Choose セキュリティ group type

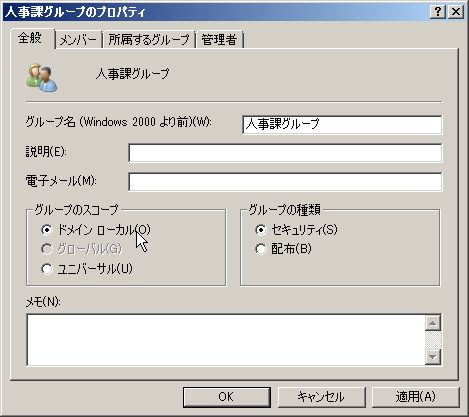(261, 230)
